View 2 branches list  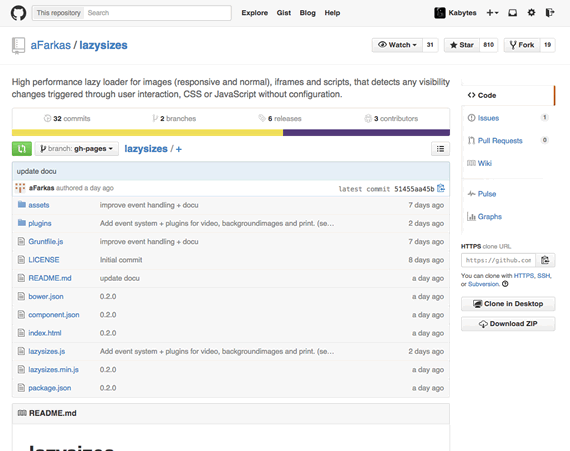[174, 118]
